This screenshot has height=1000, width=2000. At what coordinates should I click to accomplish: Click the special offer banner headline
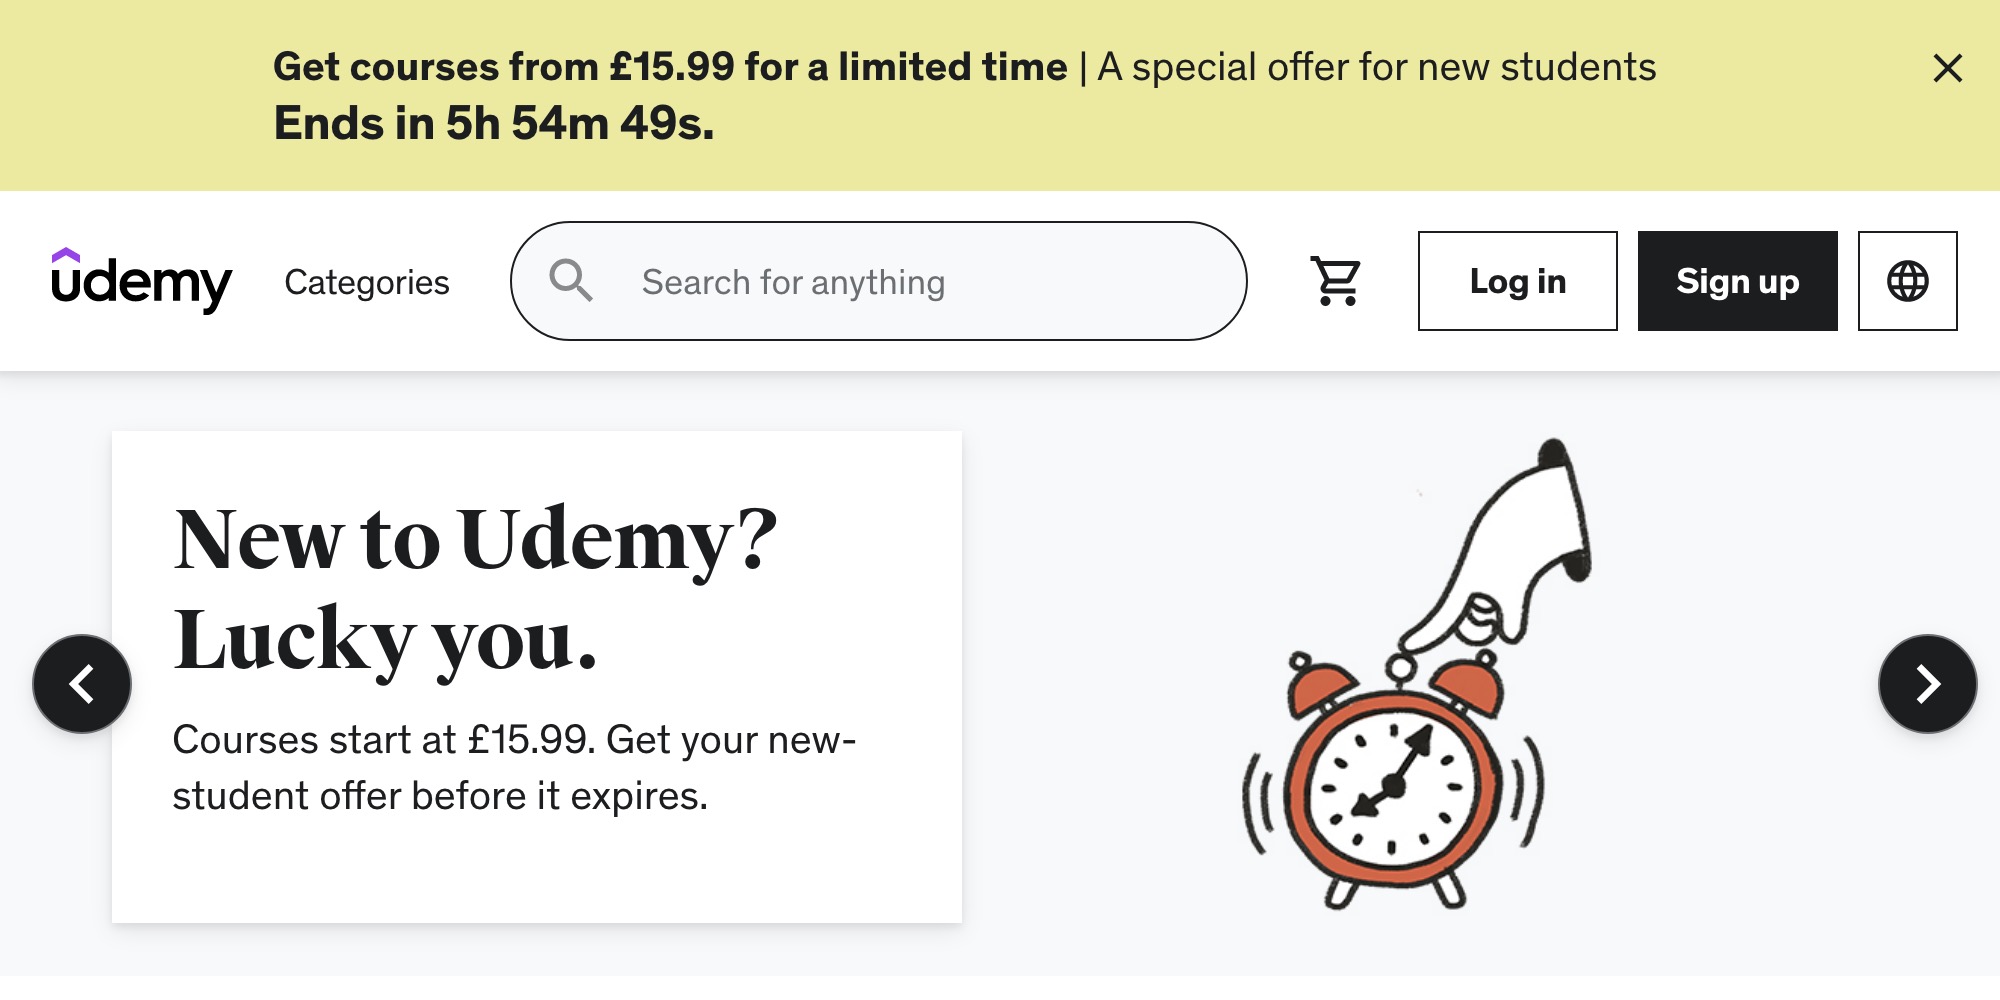(x=671, y=67)
